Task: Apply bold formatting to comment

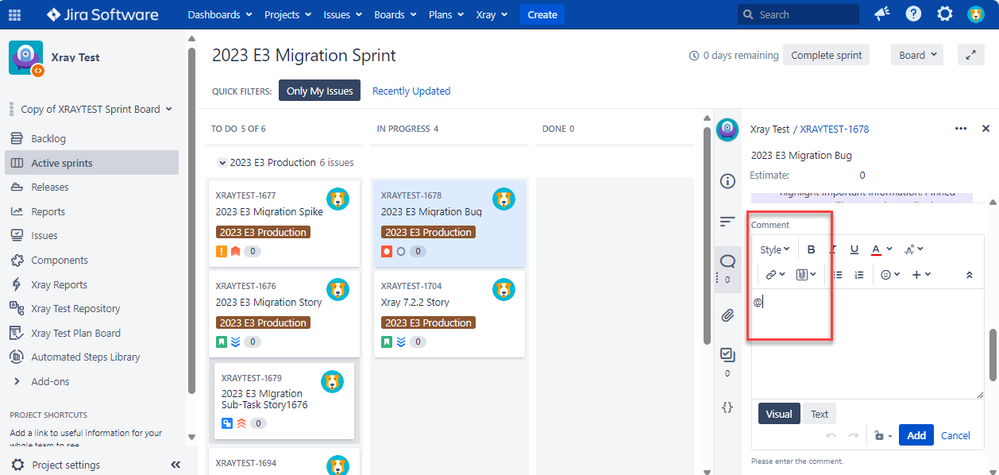Action: [811, 250]
